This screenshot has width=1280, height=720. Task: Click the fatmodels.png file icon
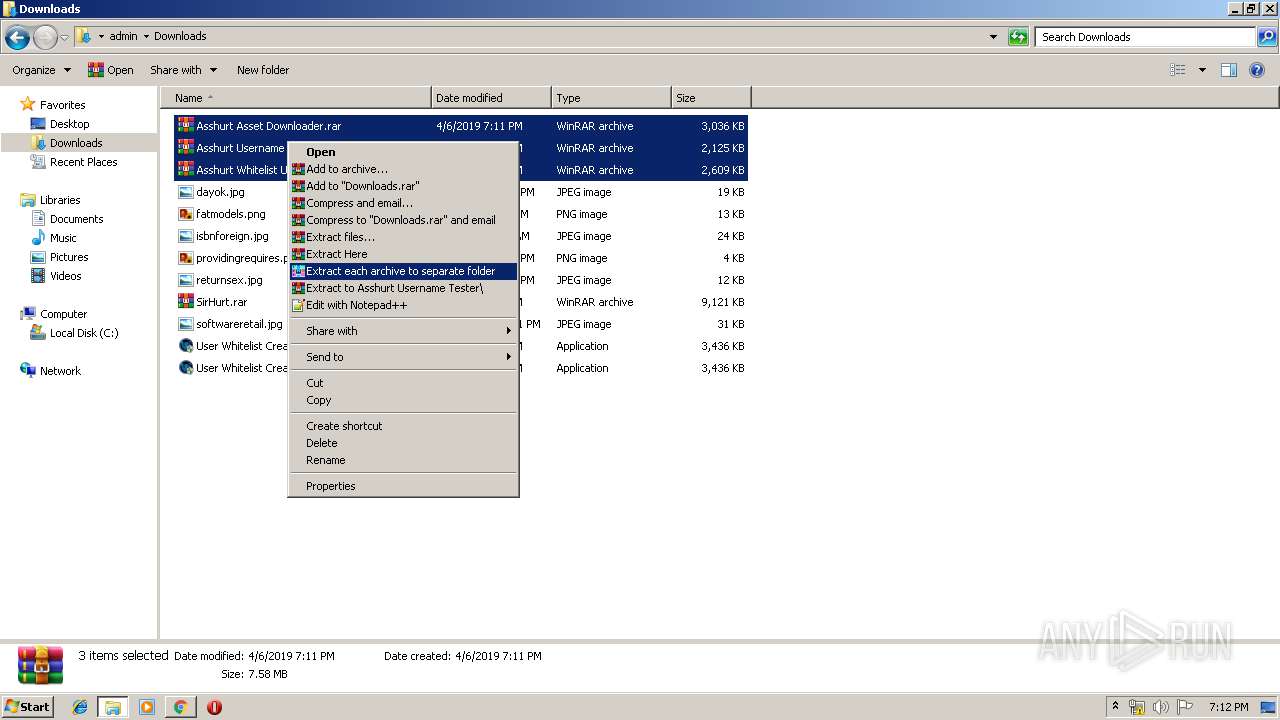(x=185, y=214)
